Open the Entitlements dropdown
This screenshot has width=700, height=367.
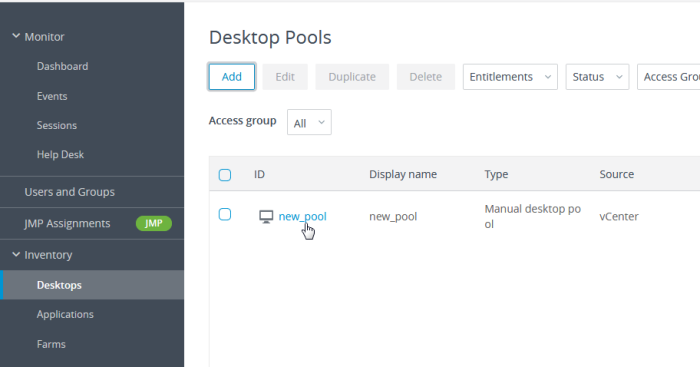[x=510, y=77]
